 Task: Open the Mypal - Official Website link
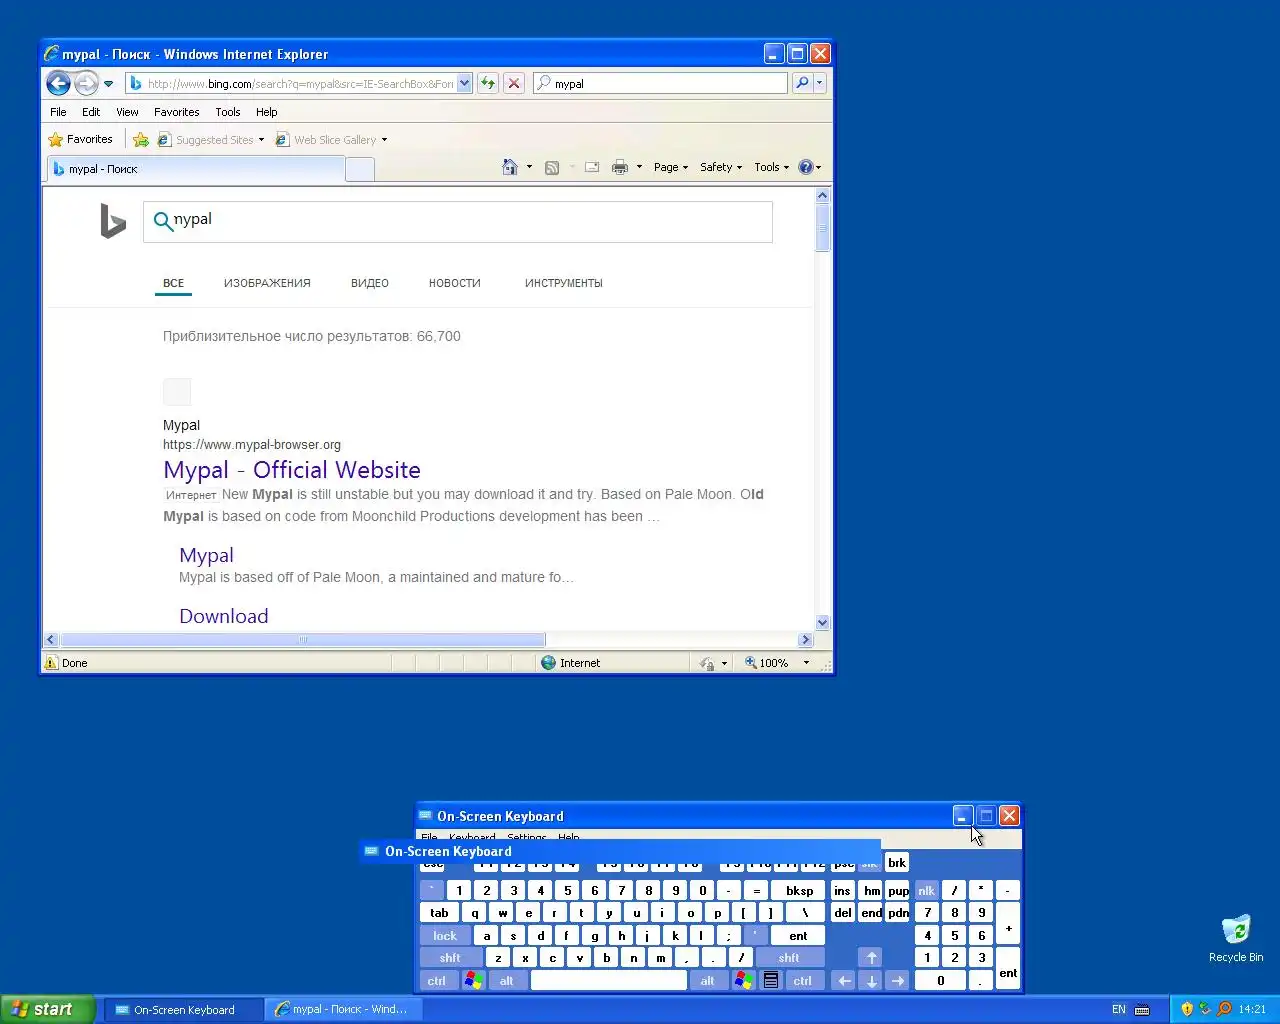pyautogui.click(x=292, y=470)
